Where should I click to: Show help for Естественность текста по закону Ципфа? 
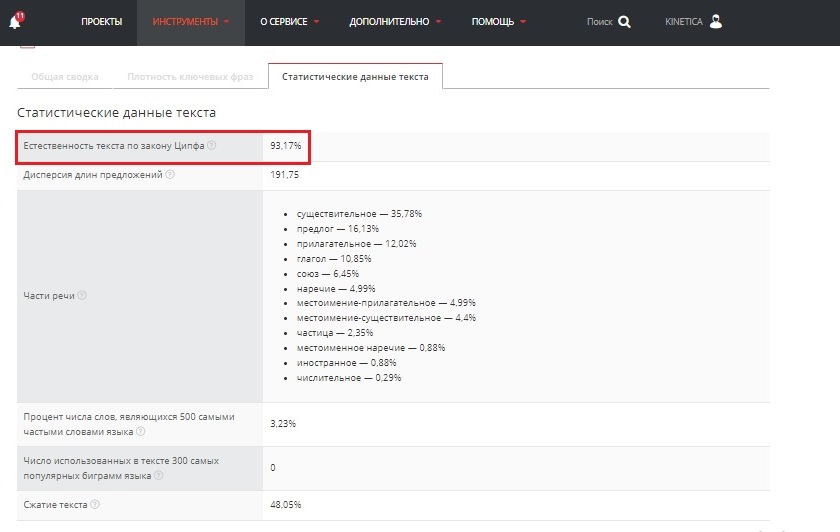click(212, 146)
